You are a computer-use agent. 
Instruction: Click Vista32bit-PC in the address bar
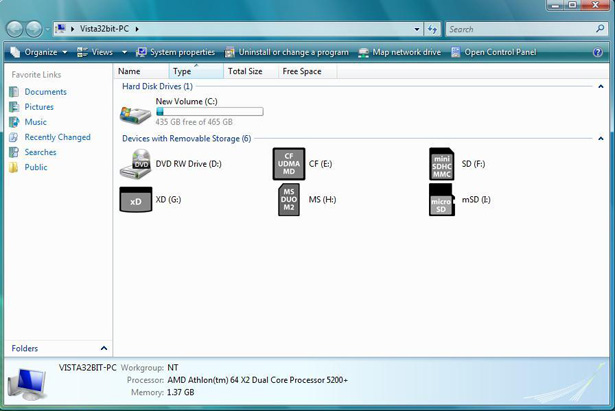[x=104, y=29]
